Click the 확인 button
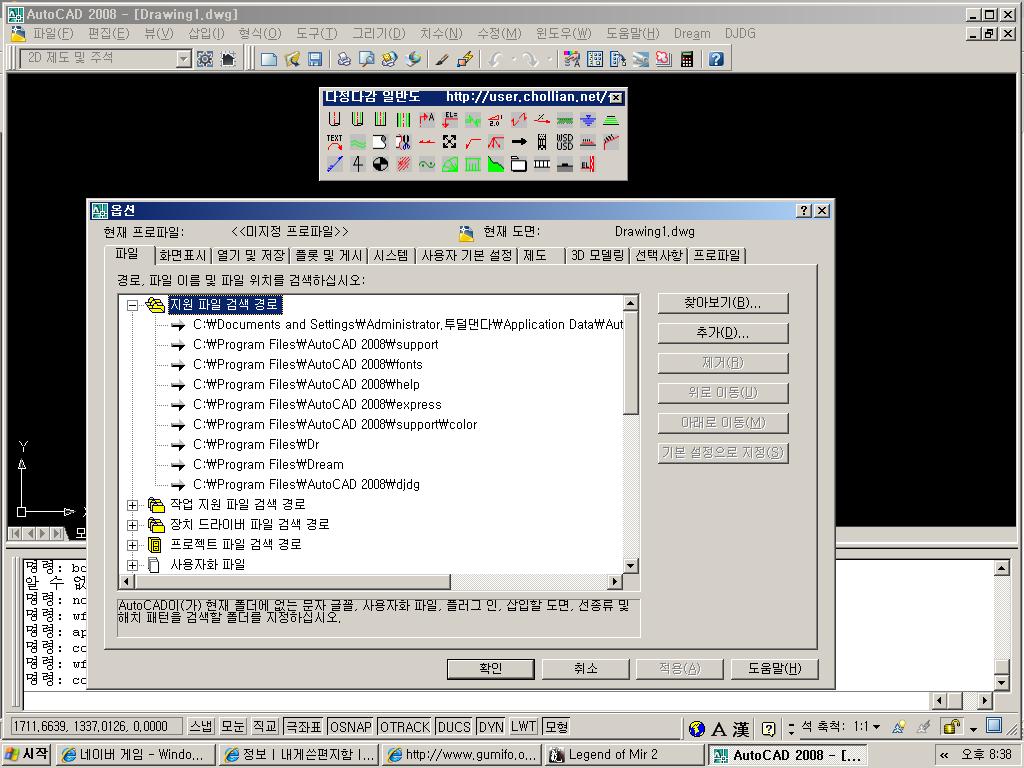The width and height of the screenshot is (1024, 768). pos(490,669)
